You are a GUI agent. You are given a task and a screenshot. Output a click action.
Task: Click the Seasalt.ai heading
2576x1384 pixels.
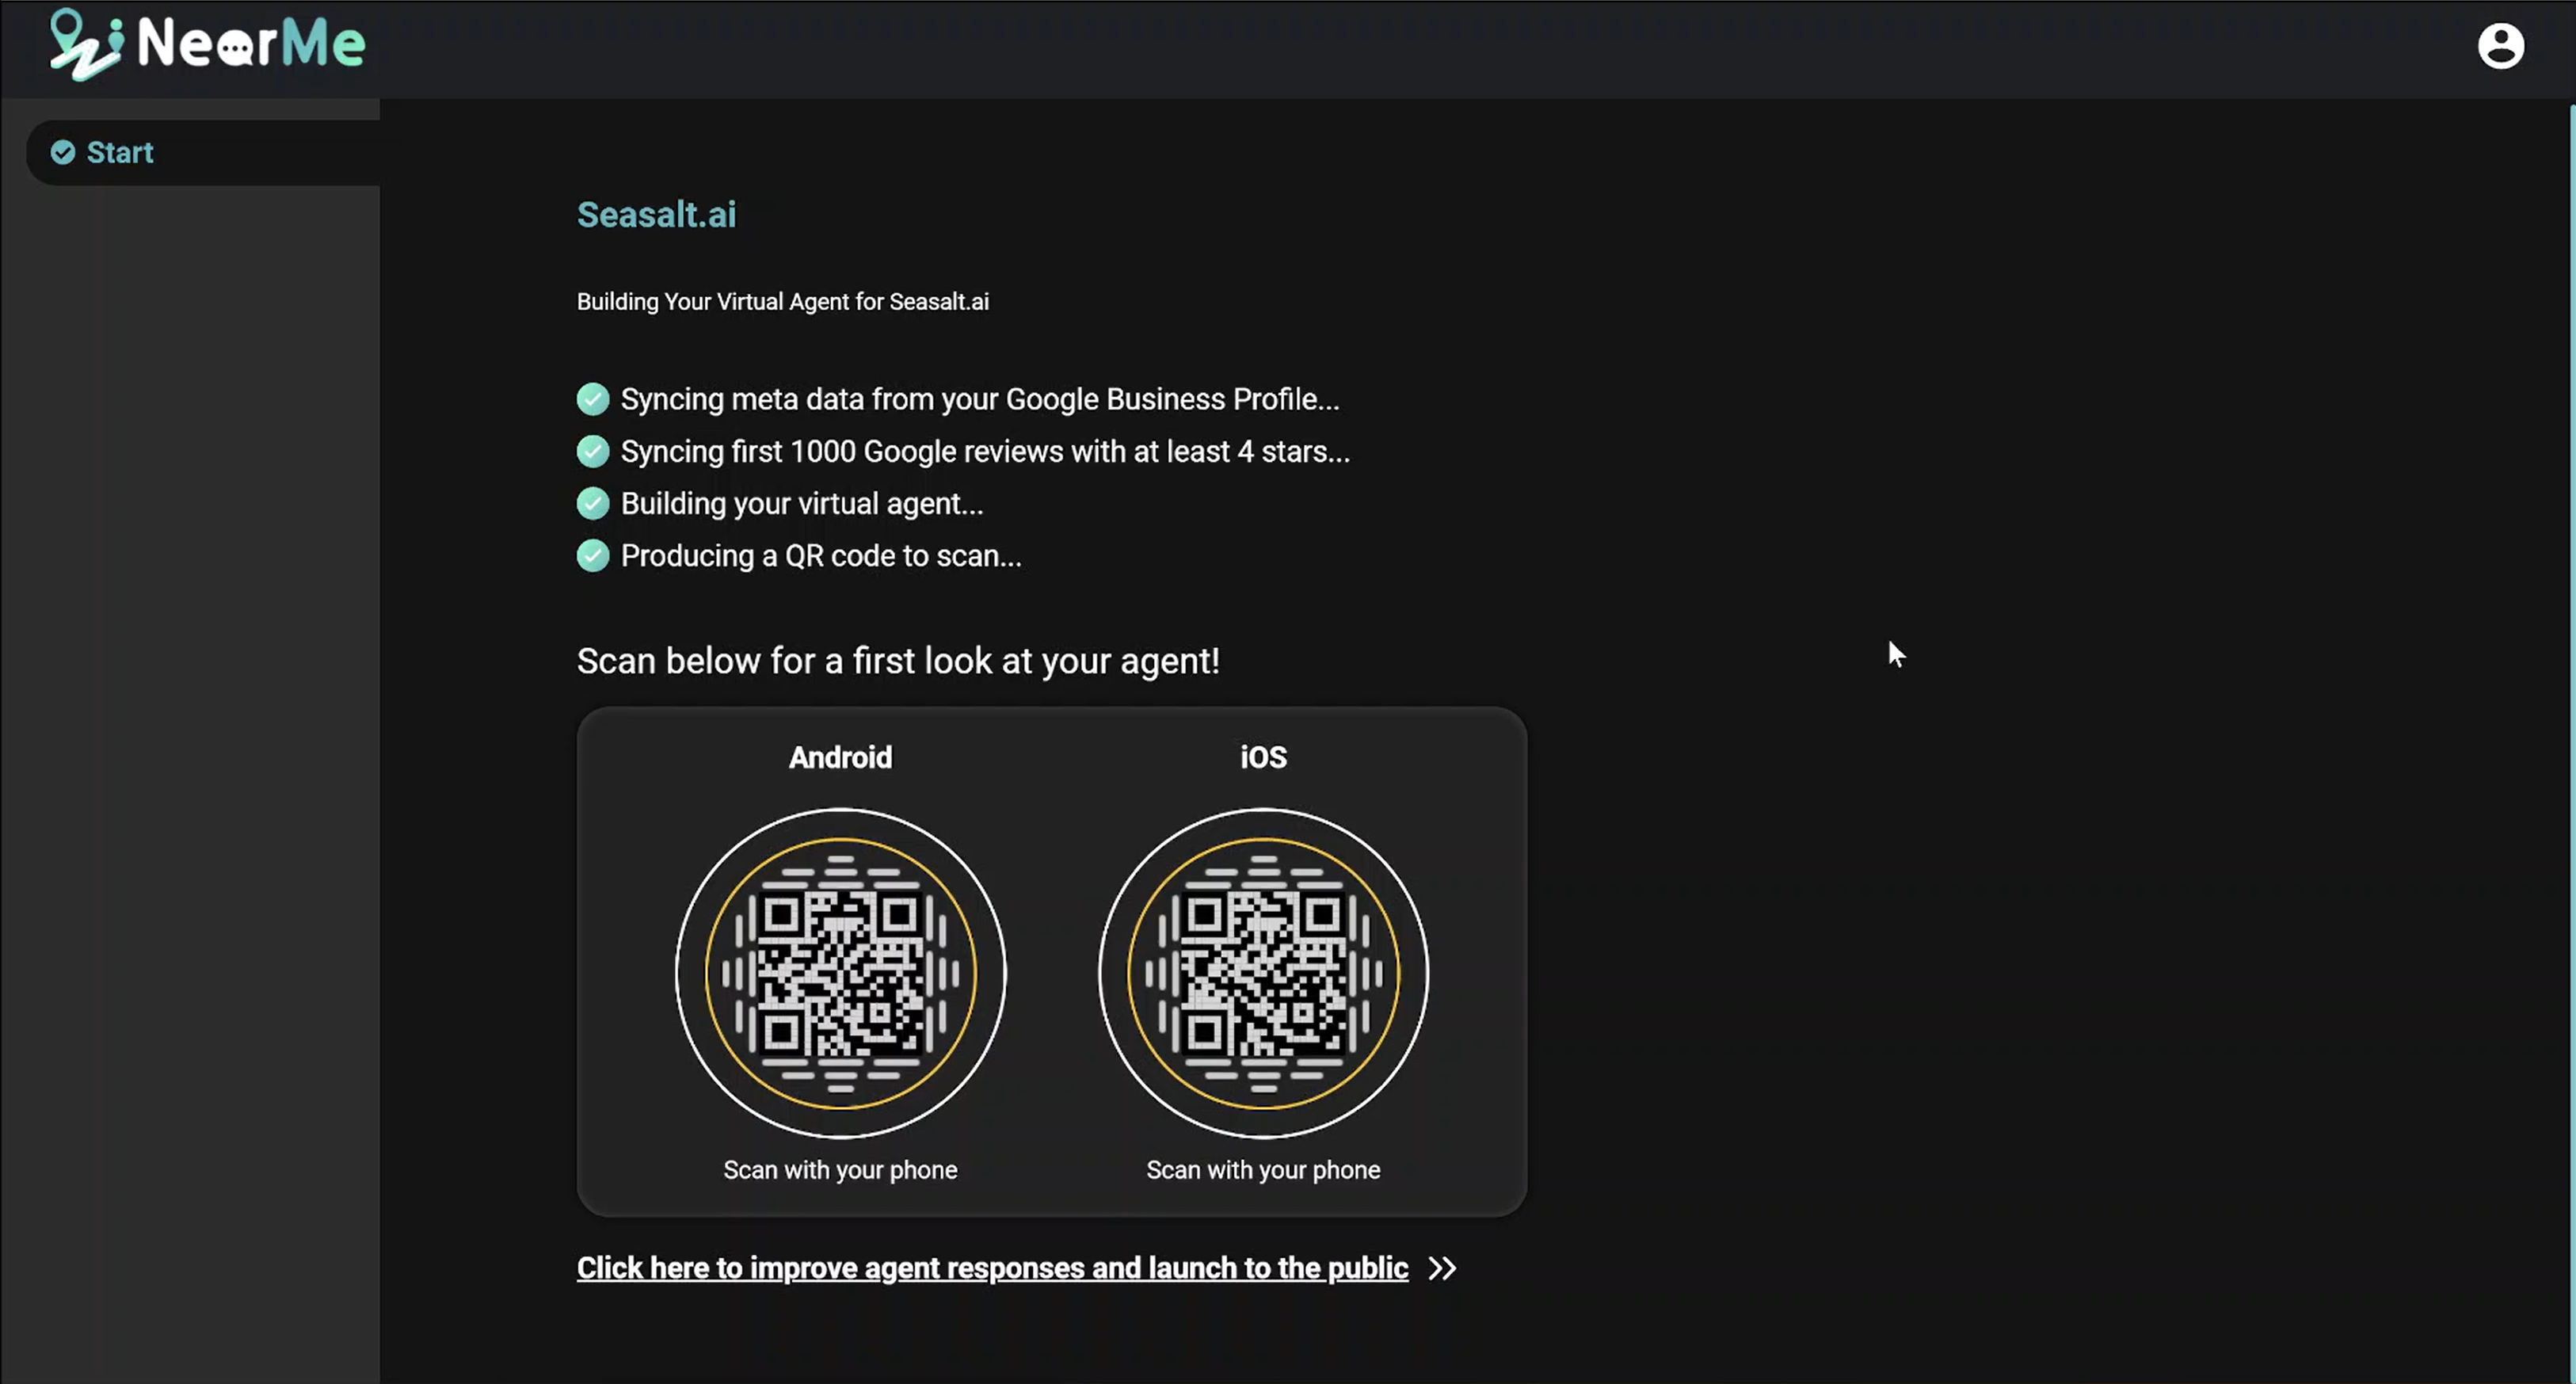tap(656, 214)
